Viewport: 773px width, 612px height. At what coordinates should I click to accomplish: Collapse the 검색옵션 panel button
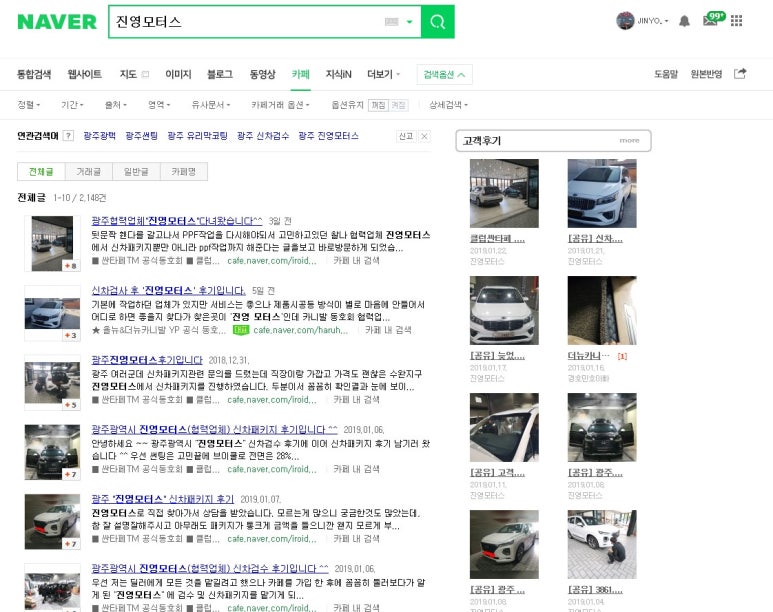pos(444,74)
